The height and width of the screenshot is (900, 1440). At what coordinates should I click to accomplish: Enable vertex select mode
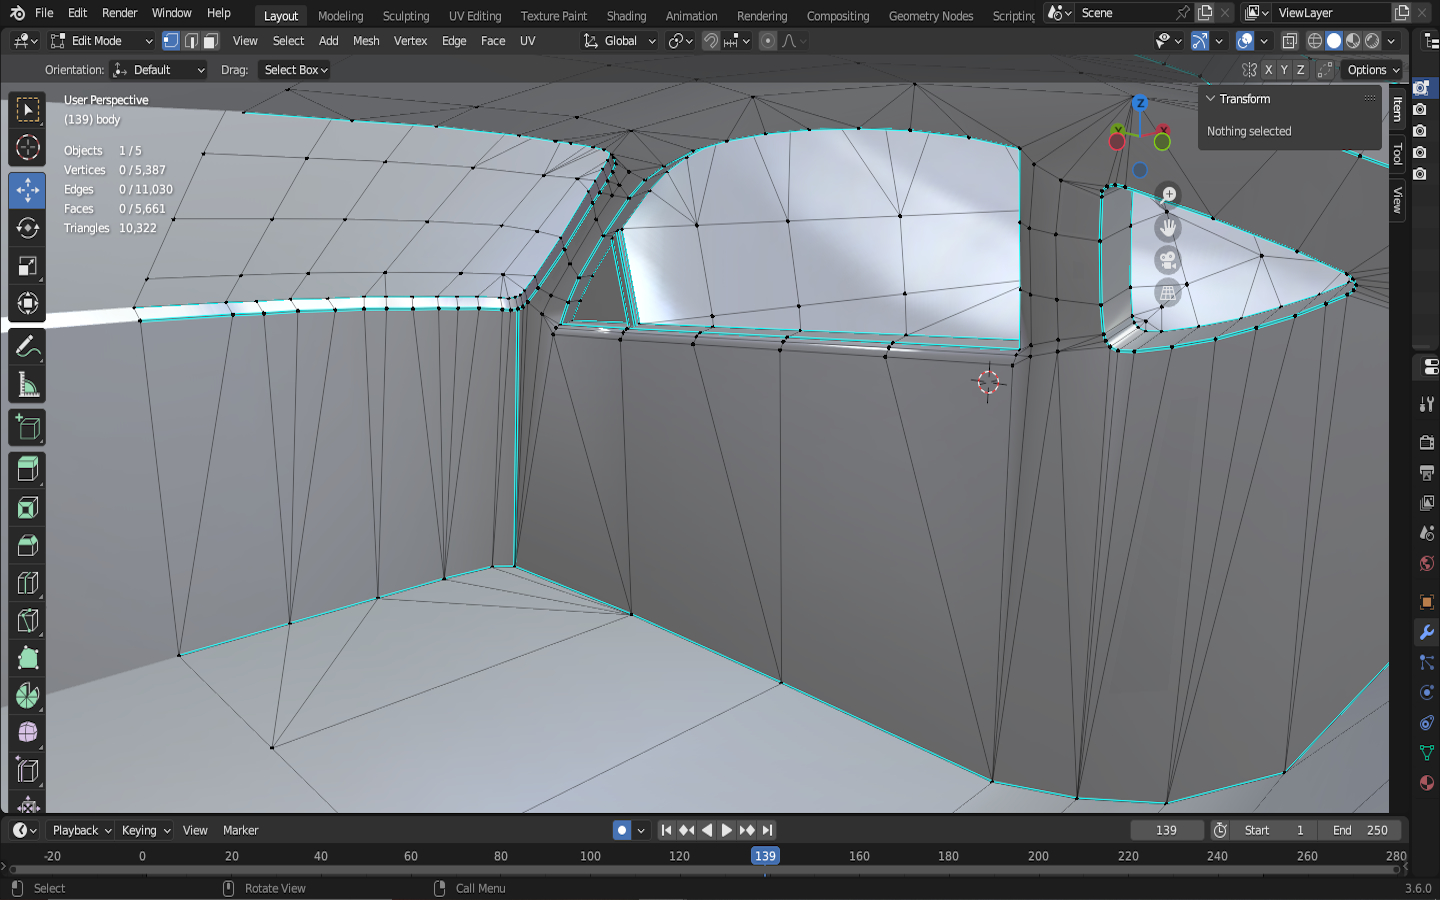tap(171, 41)
